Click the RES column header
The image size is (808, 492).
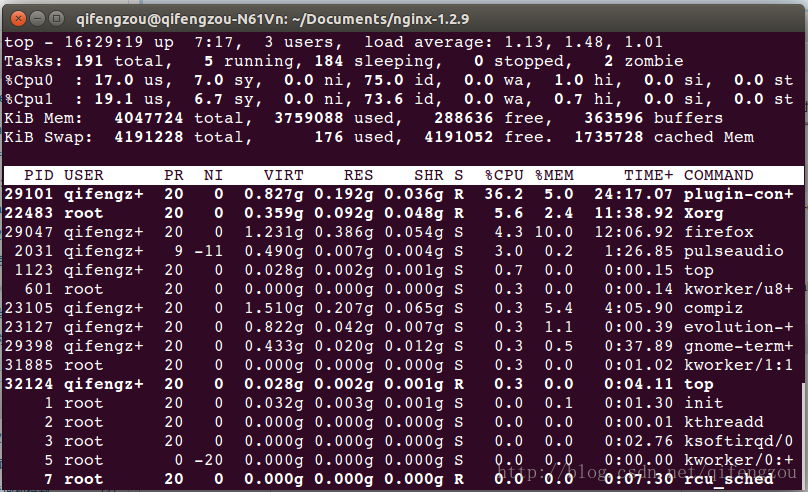click(x=358, y=176)
